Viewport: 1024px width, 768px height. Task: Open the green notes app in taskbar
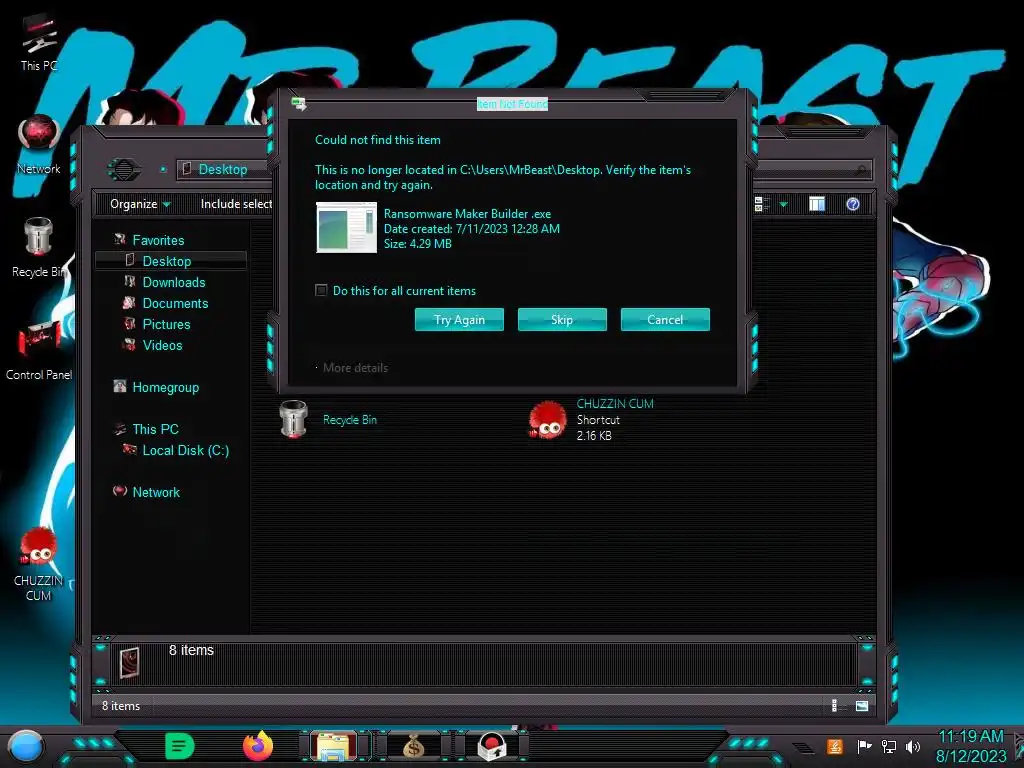pos(180,746)
